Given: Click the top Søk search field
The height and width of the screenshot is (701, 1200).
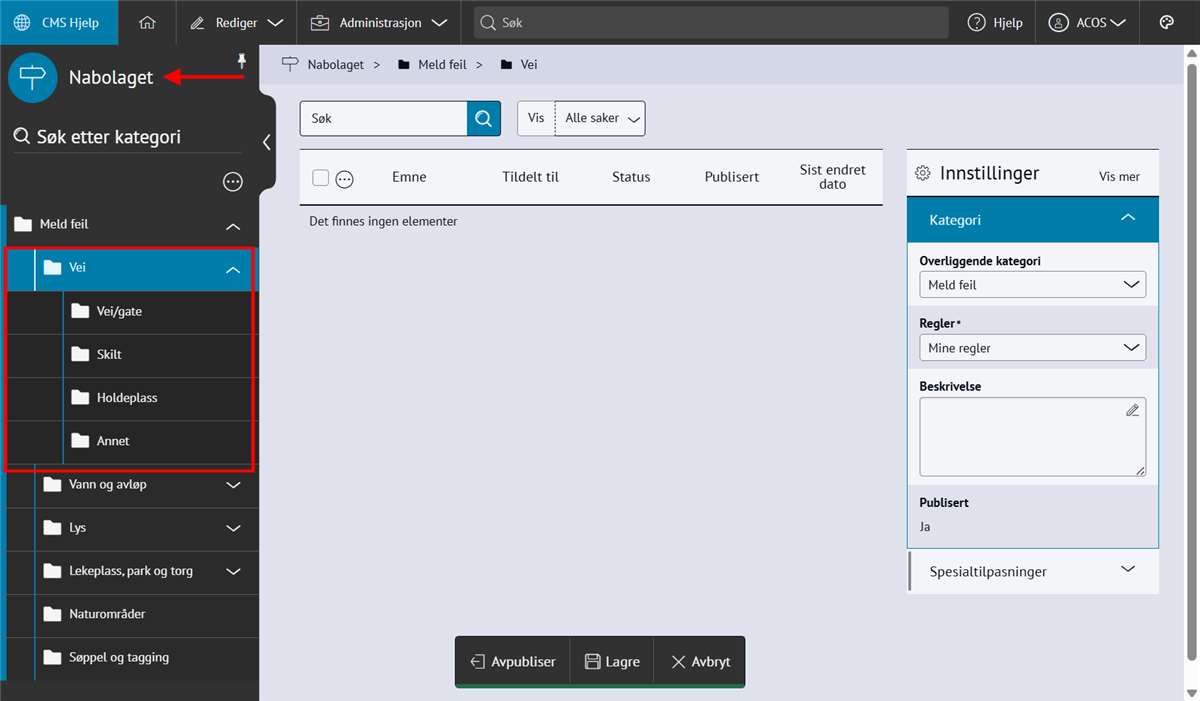Looking at the screenshot, I should pyautogui.click(x=710, y=22).
